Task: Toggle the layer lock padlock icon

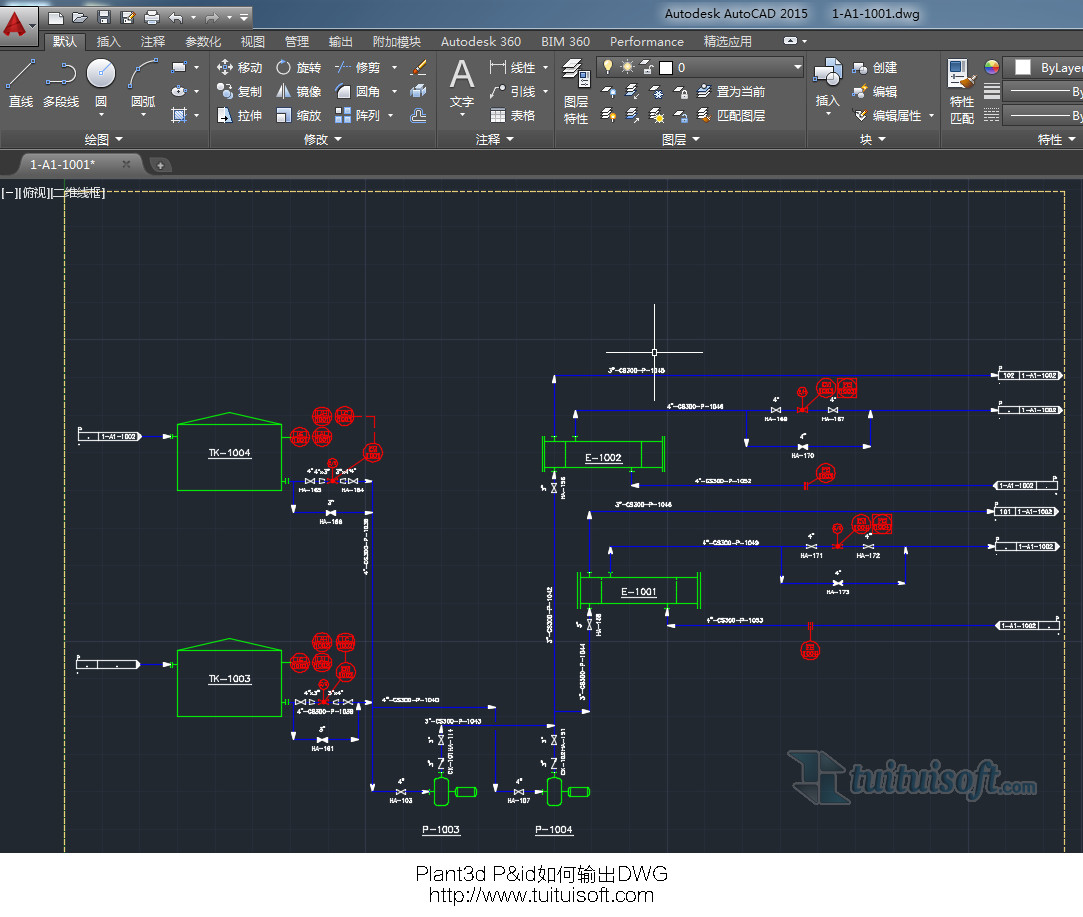Action: tap(647, 67)
